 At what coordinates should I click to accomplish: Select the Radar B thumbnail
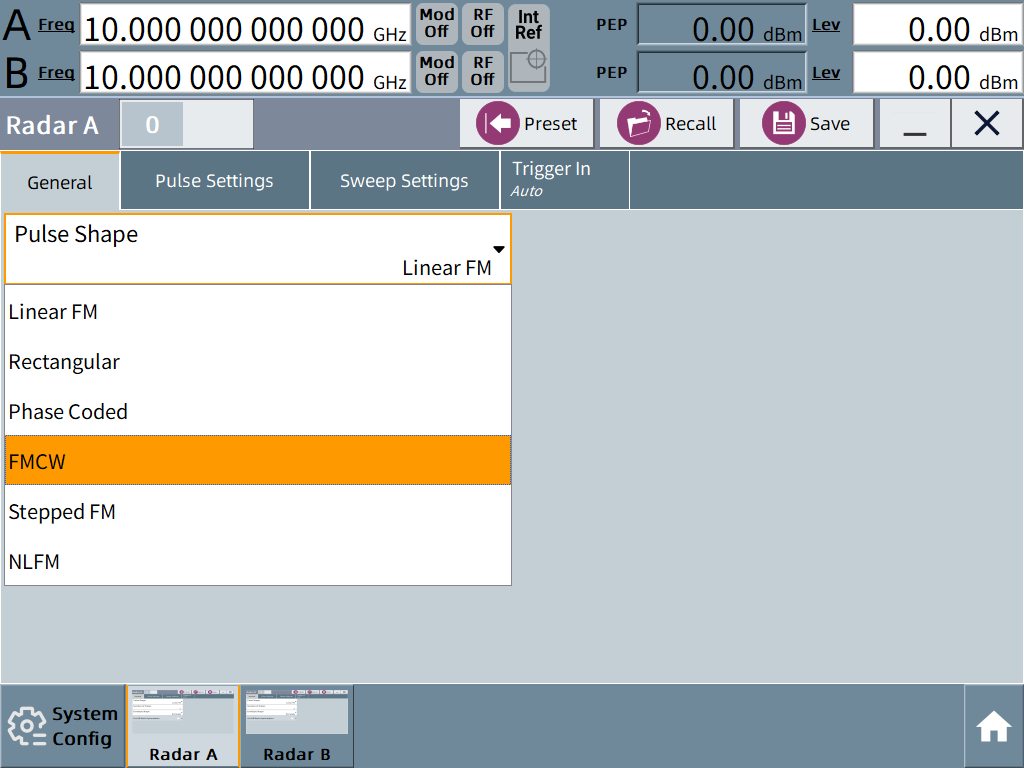(x=296, y=726)
